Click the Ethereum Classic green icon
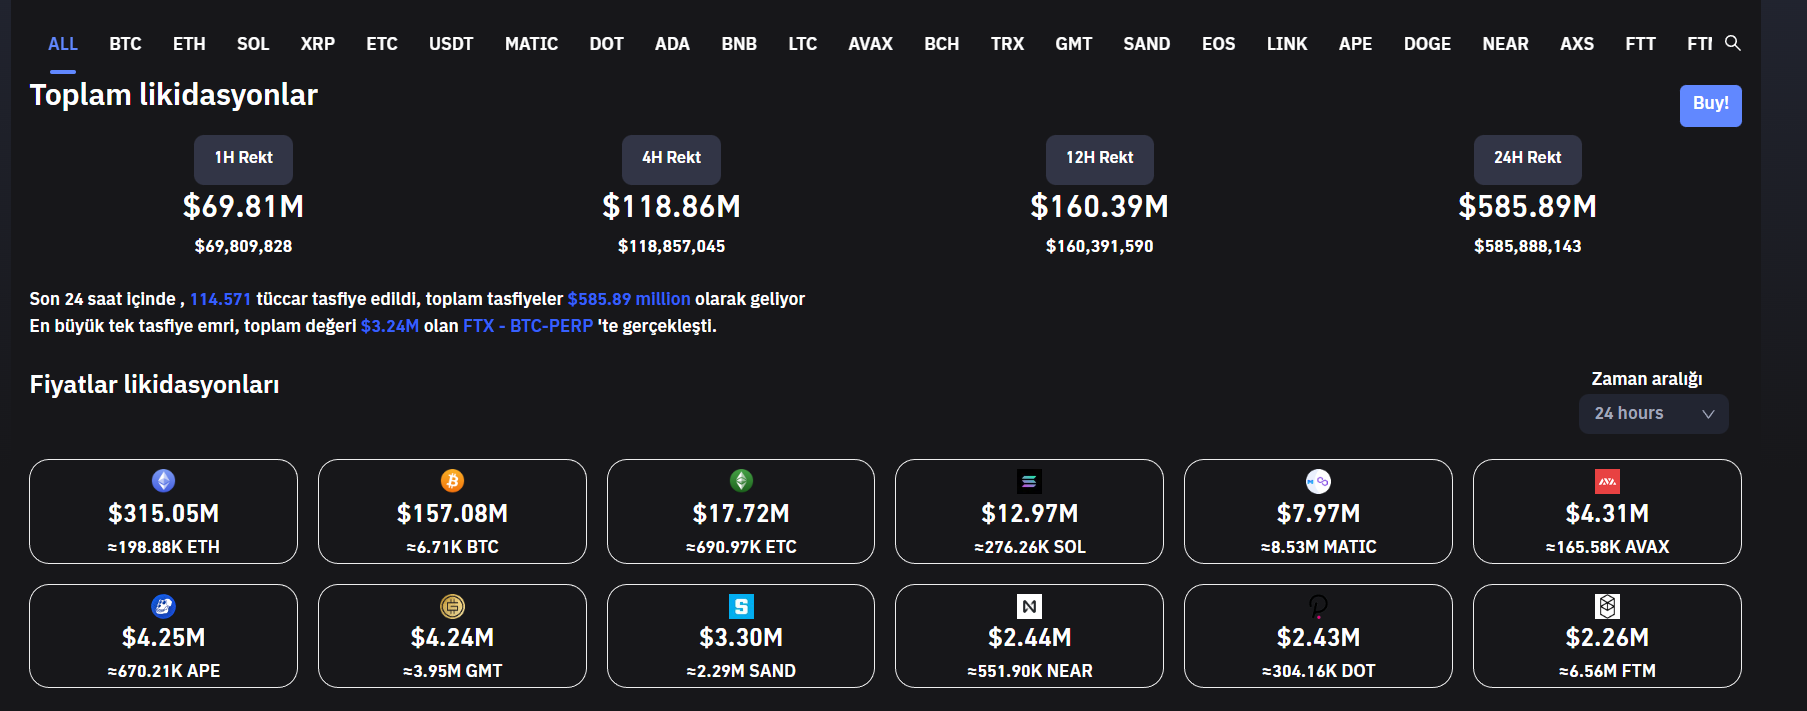This screenshot has width=1807, height=711. pos(741,481)
